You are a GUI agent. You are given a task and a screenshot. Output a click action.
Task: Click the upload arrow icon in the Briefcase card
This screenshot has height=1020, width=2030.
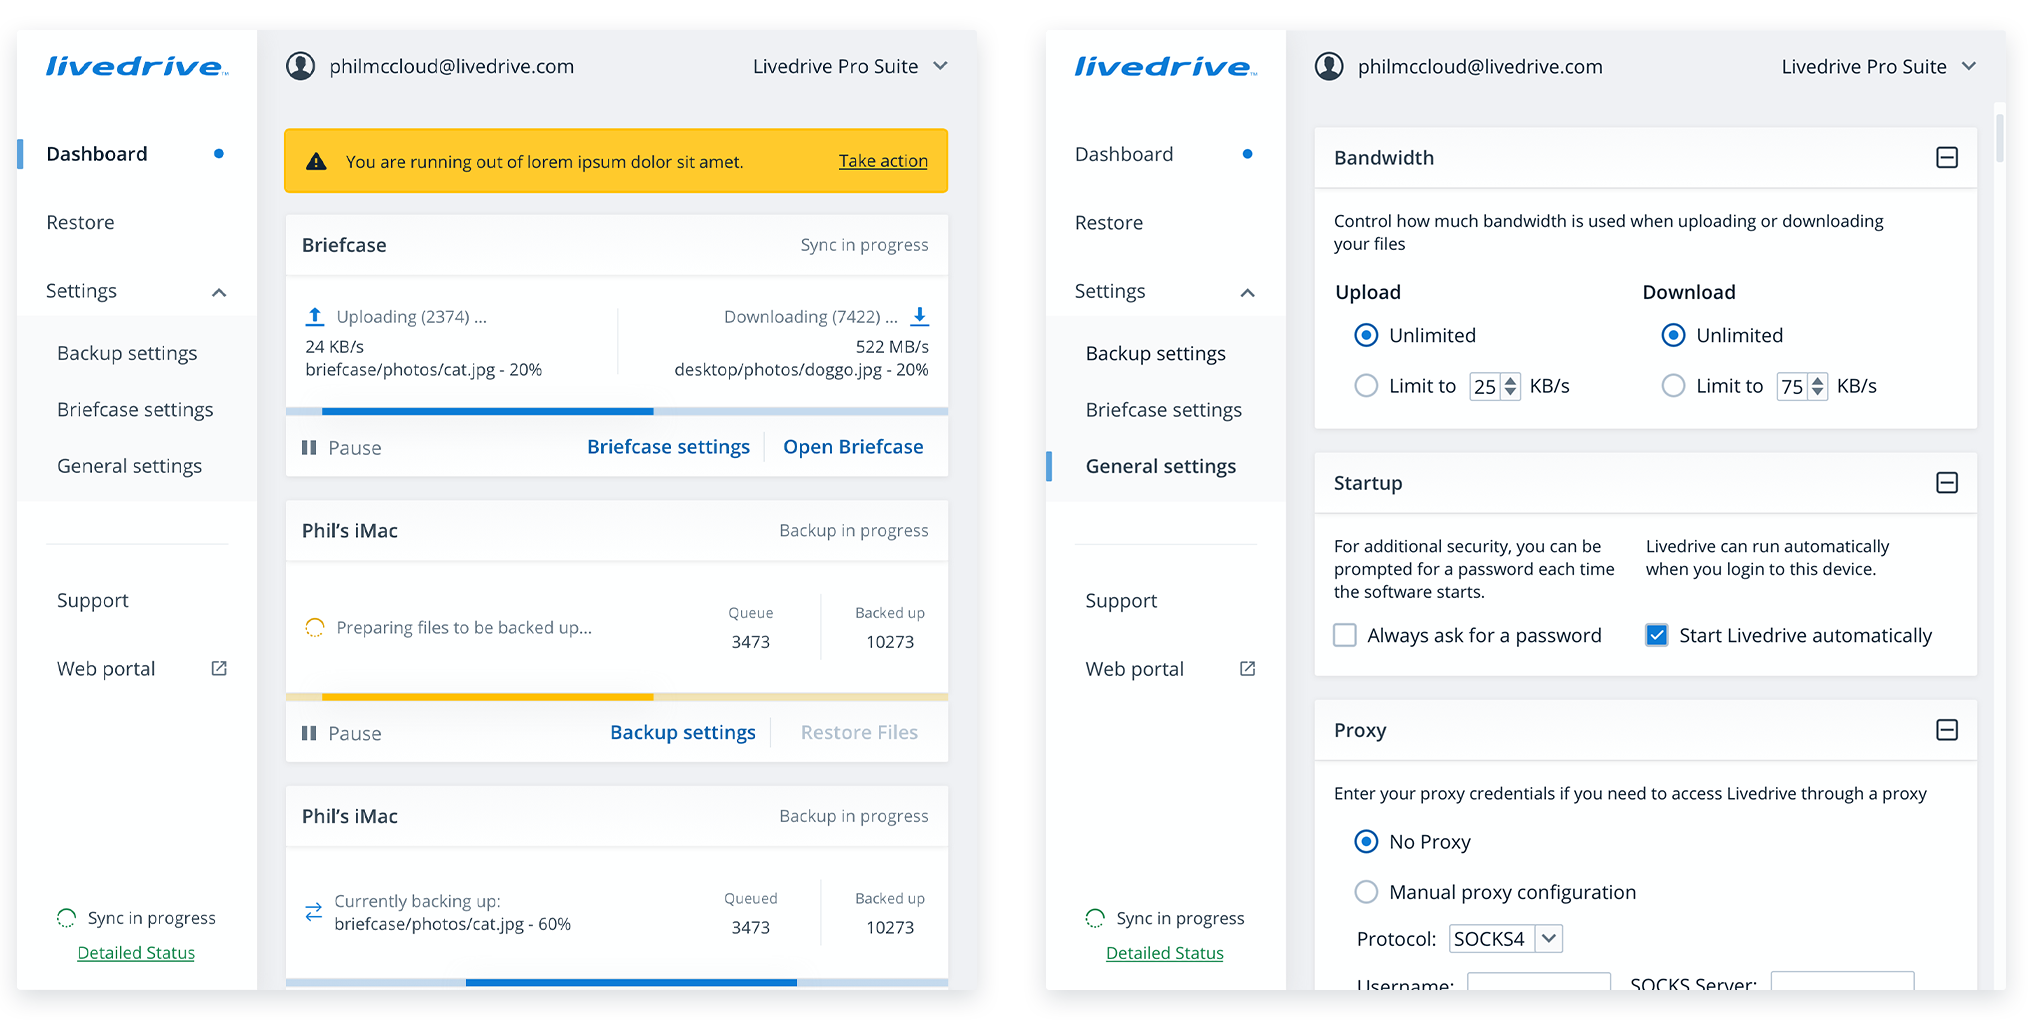tap(315, 316)
